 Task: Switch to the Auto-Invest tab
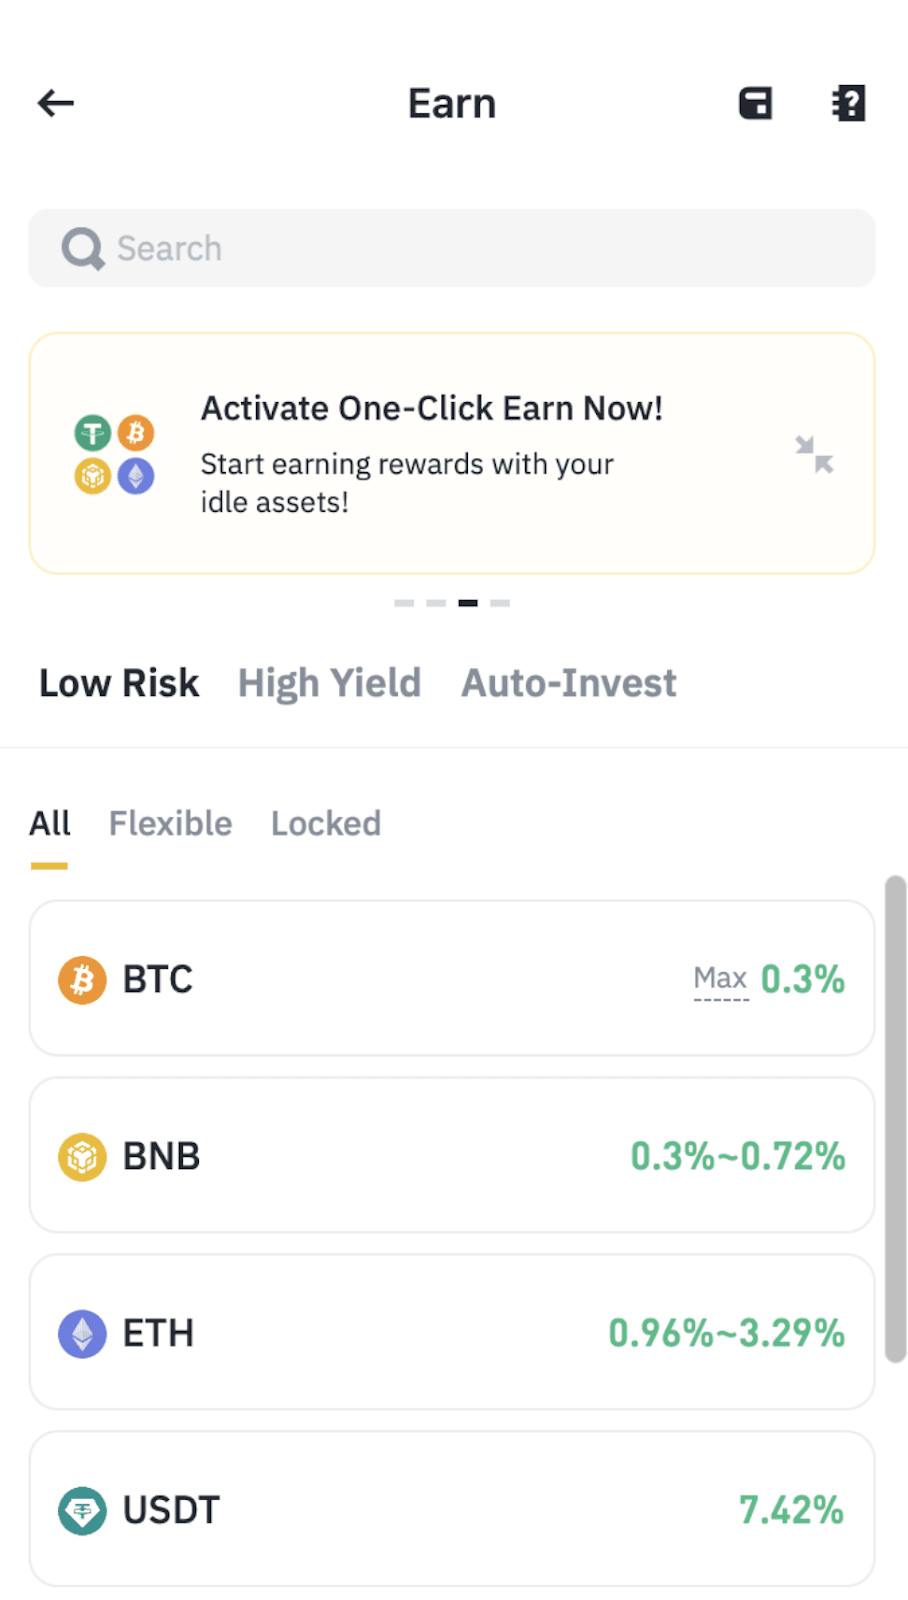pyautogui.click(x=568, y=684)
